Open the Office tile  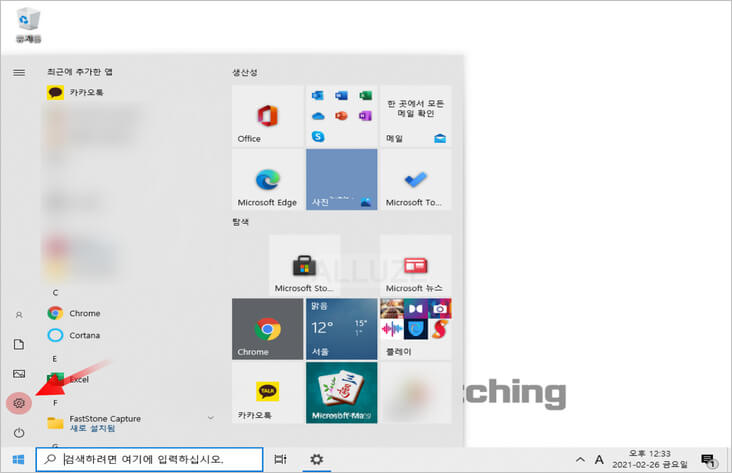(x=267, y=116)
